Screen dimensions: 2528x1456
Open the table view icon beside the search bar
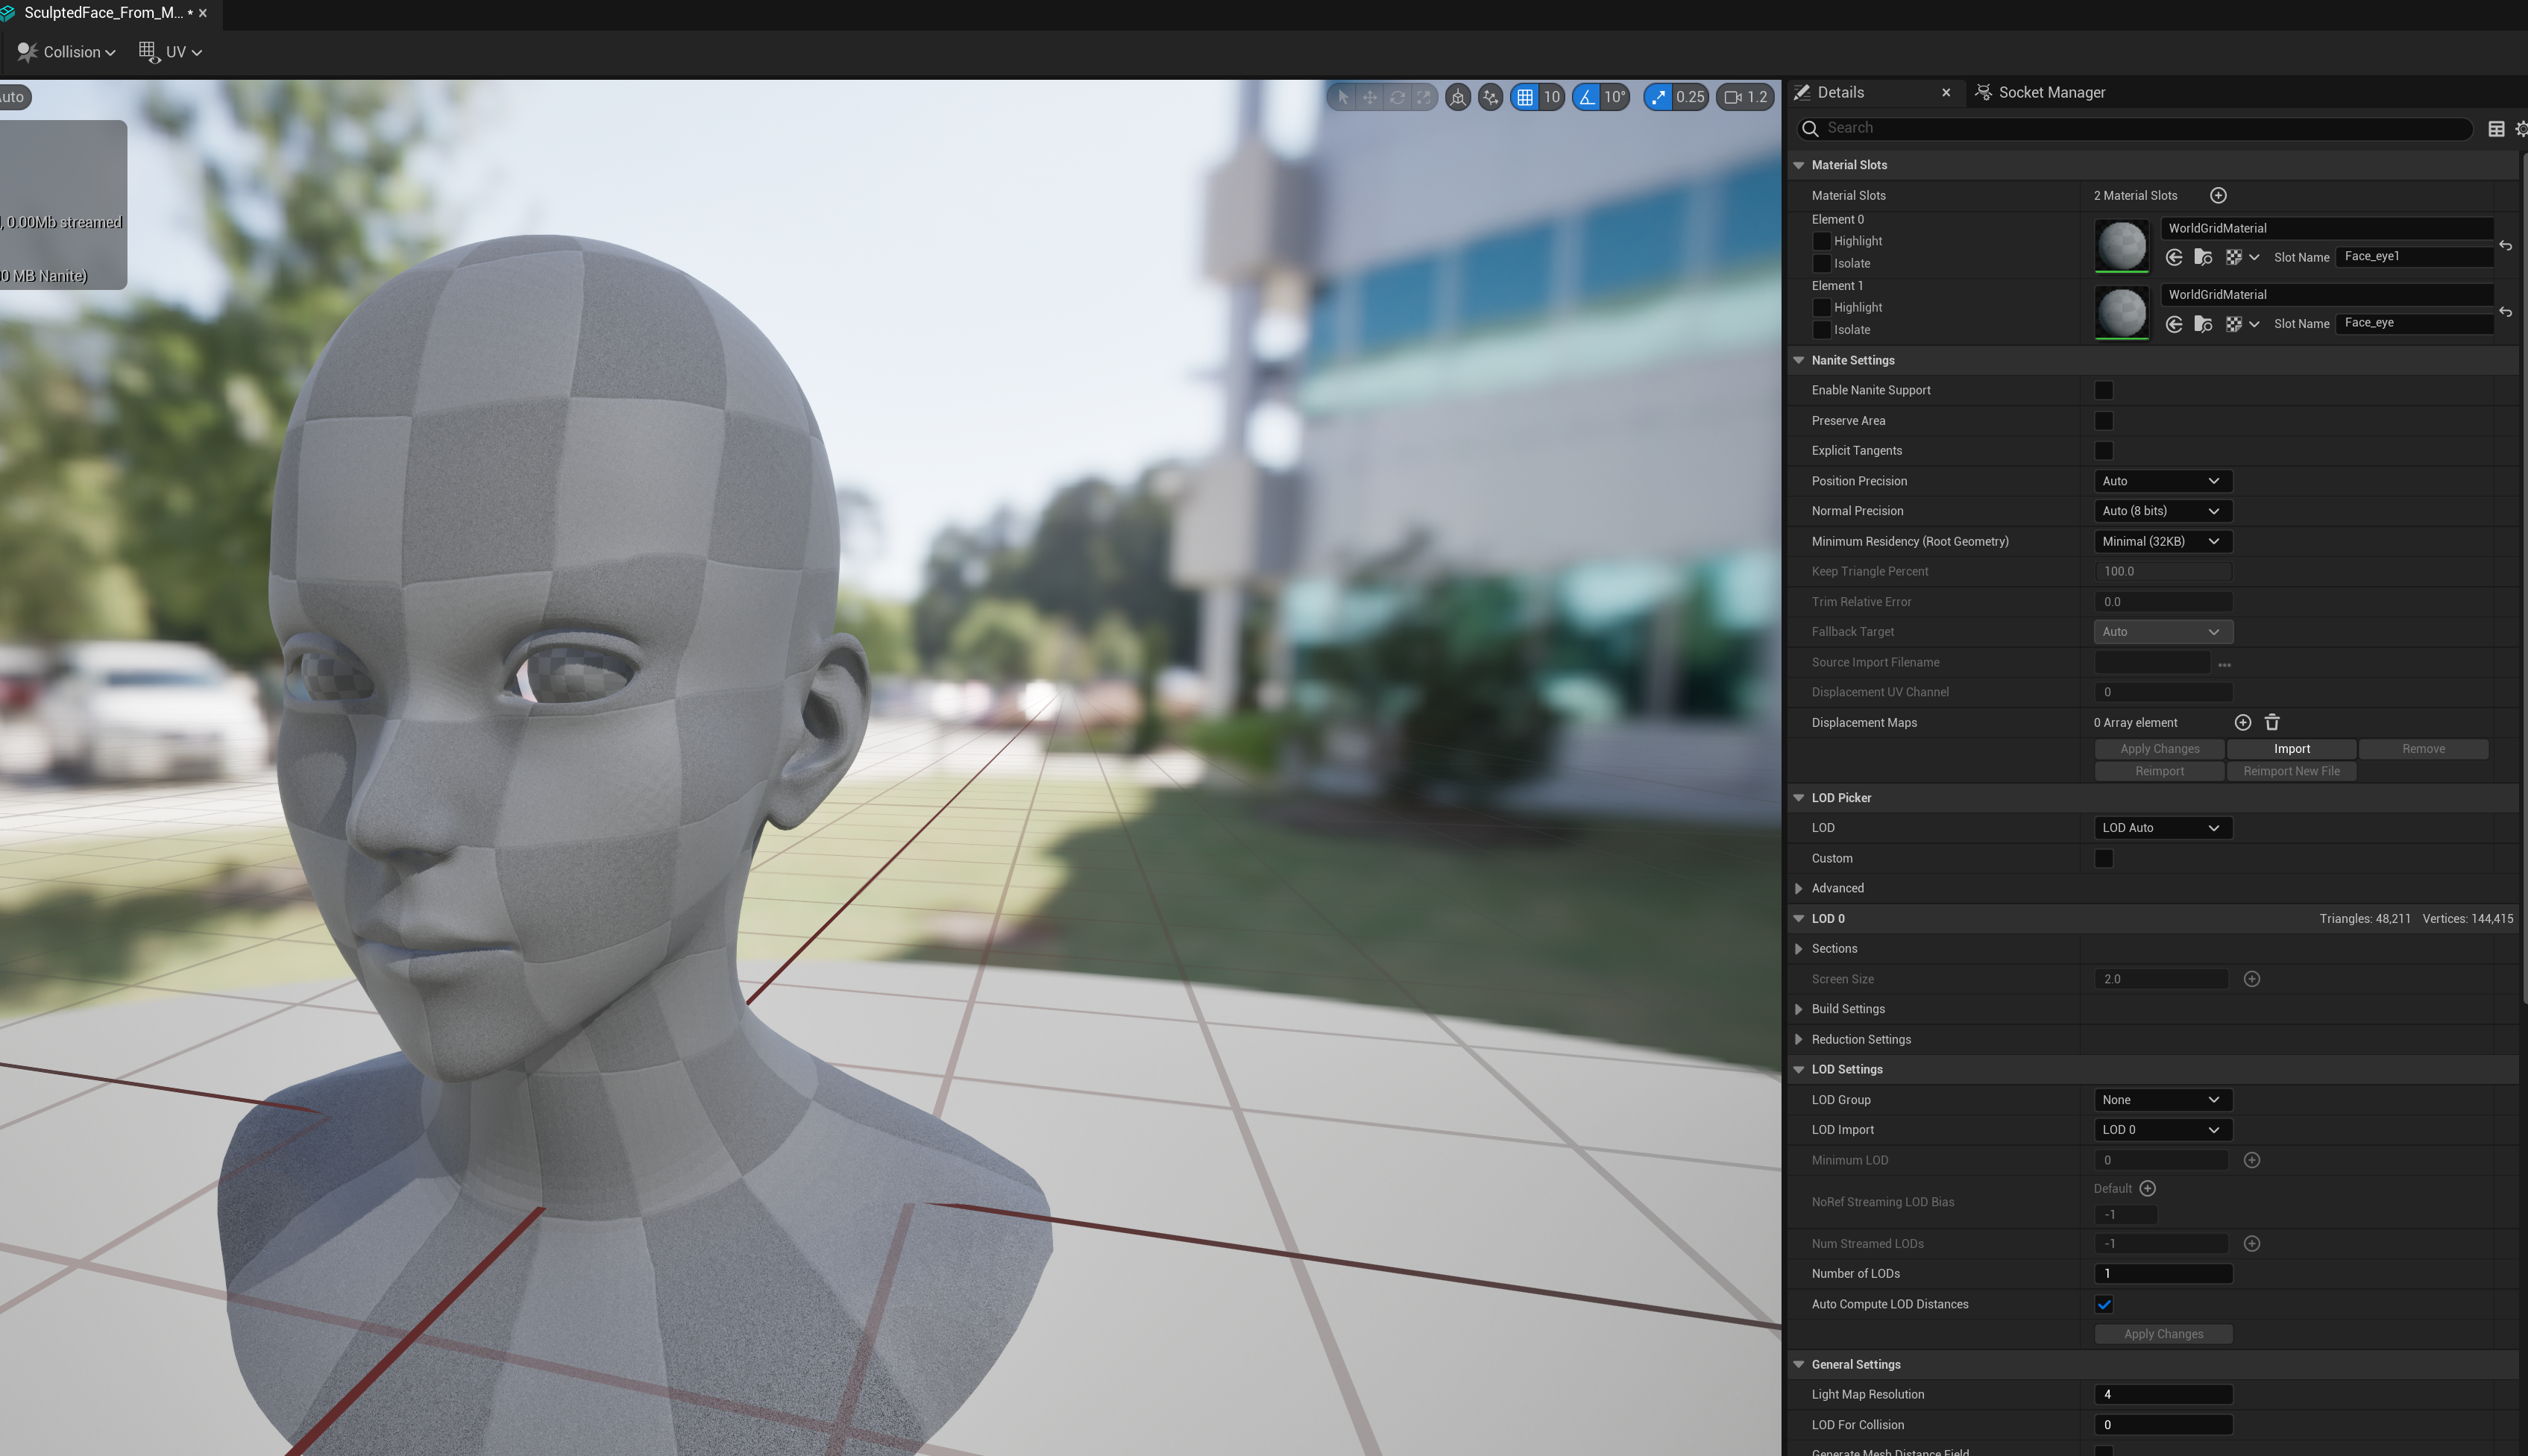(x=2496, y=129)
